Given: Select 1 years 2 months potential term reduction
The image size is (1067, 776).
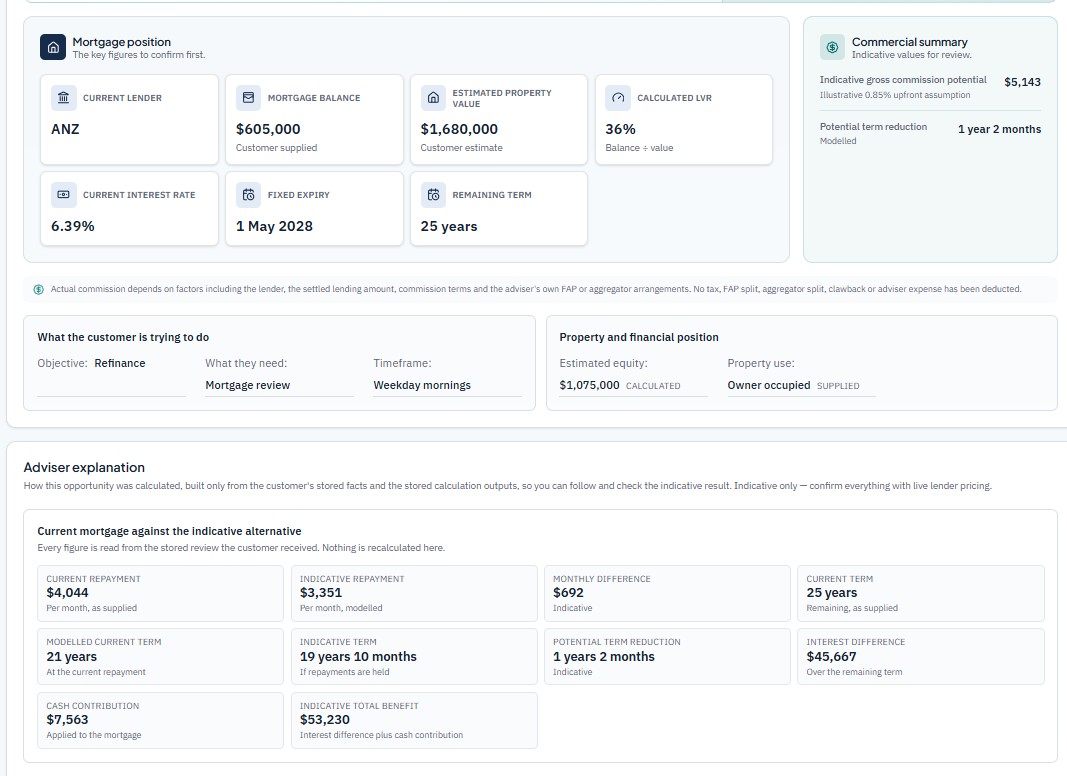Looking at the screenshot, I should pyautogui.click(x=604, y=657).
